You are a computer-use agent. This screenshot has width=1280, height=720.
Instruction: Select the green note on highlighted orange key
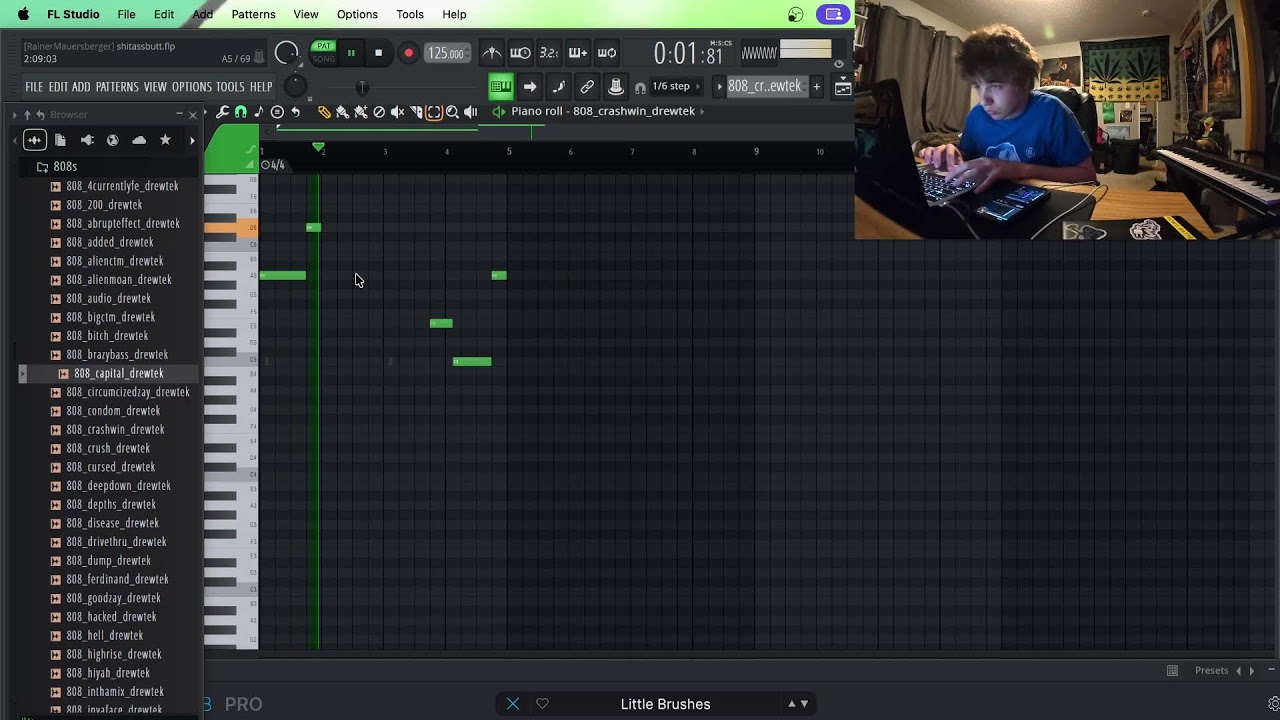(313, 227)
